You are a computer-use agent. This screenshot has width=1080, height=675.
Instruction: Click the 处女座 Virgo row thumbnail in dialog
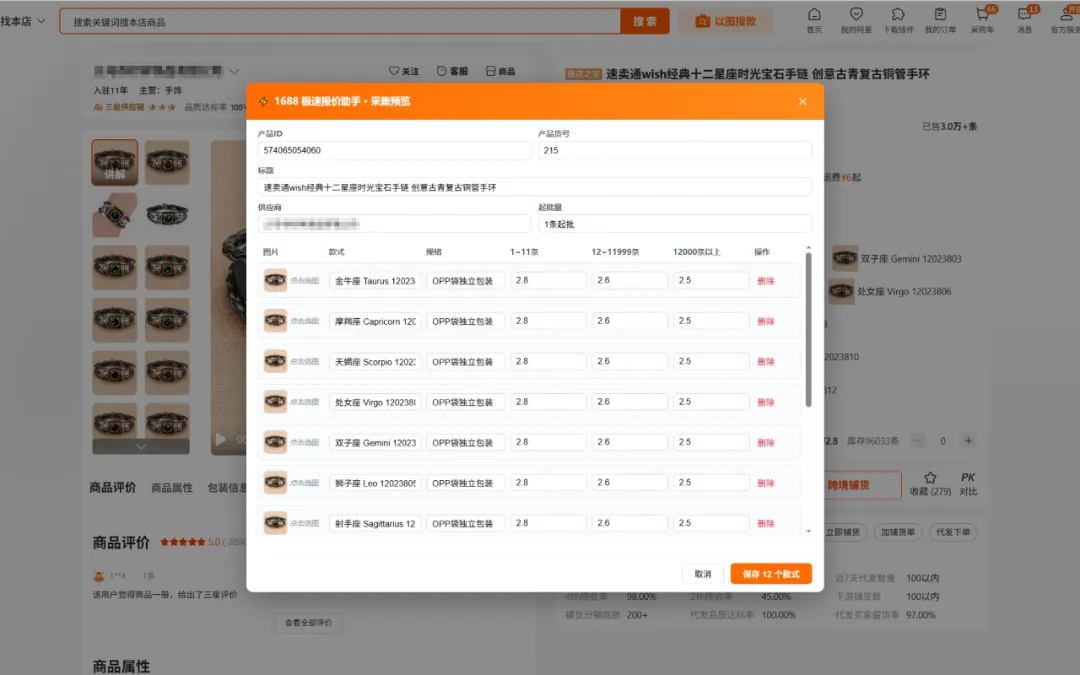[276, 402]
